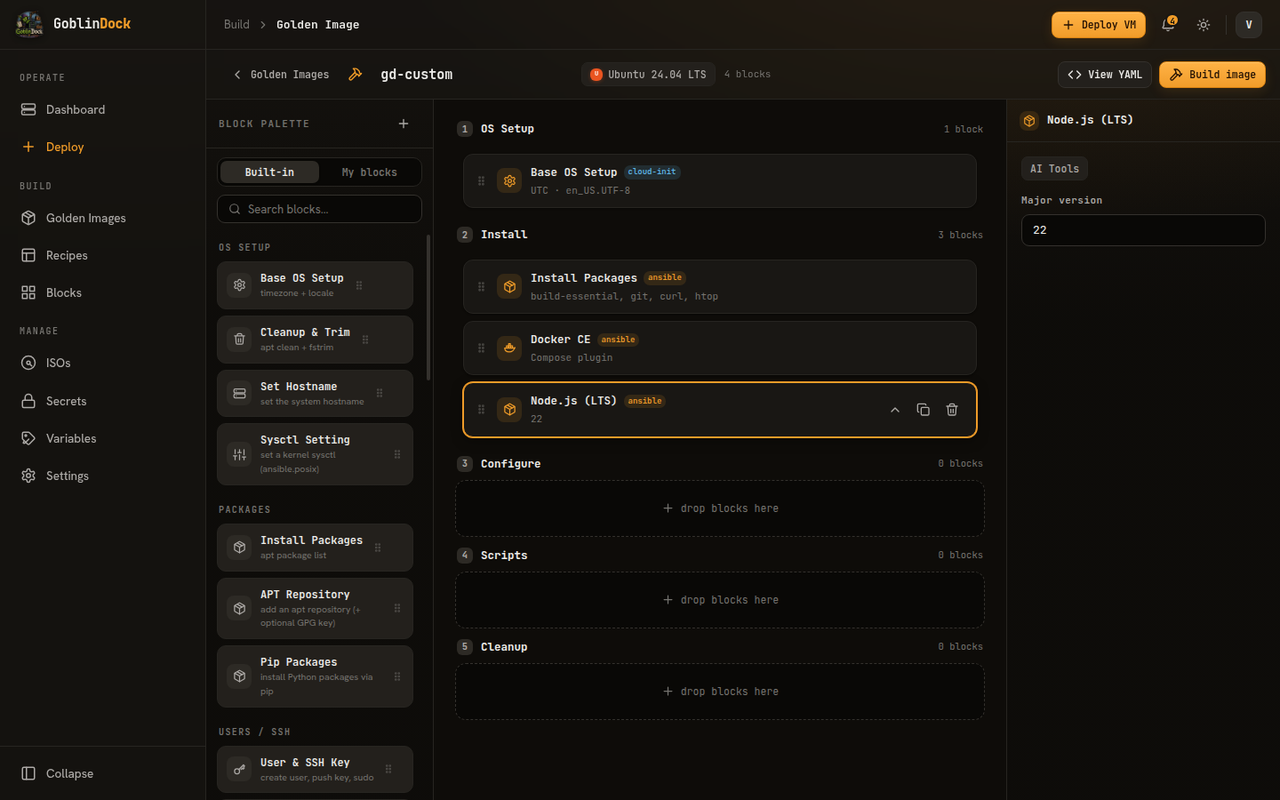Click the GoblinDock logo
The image size is (1280, 800).
click(29, 25)
